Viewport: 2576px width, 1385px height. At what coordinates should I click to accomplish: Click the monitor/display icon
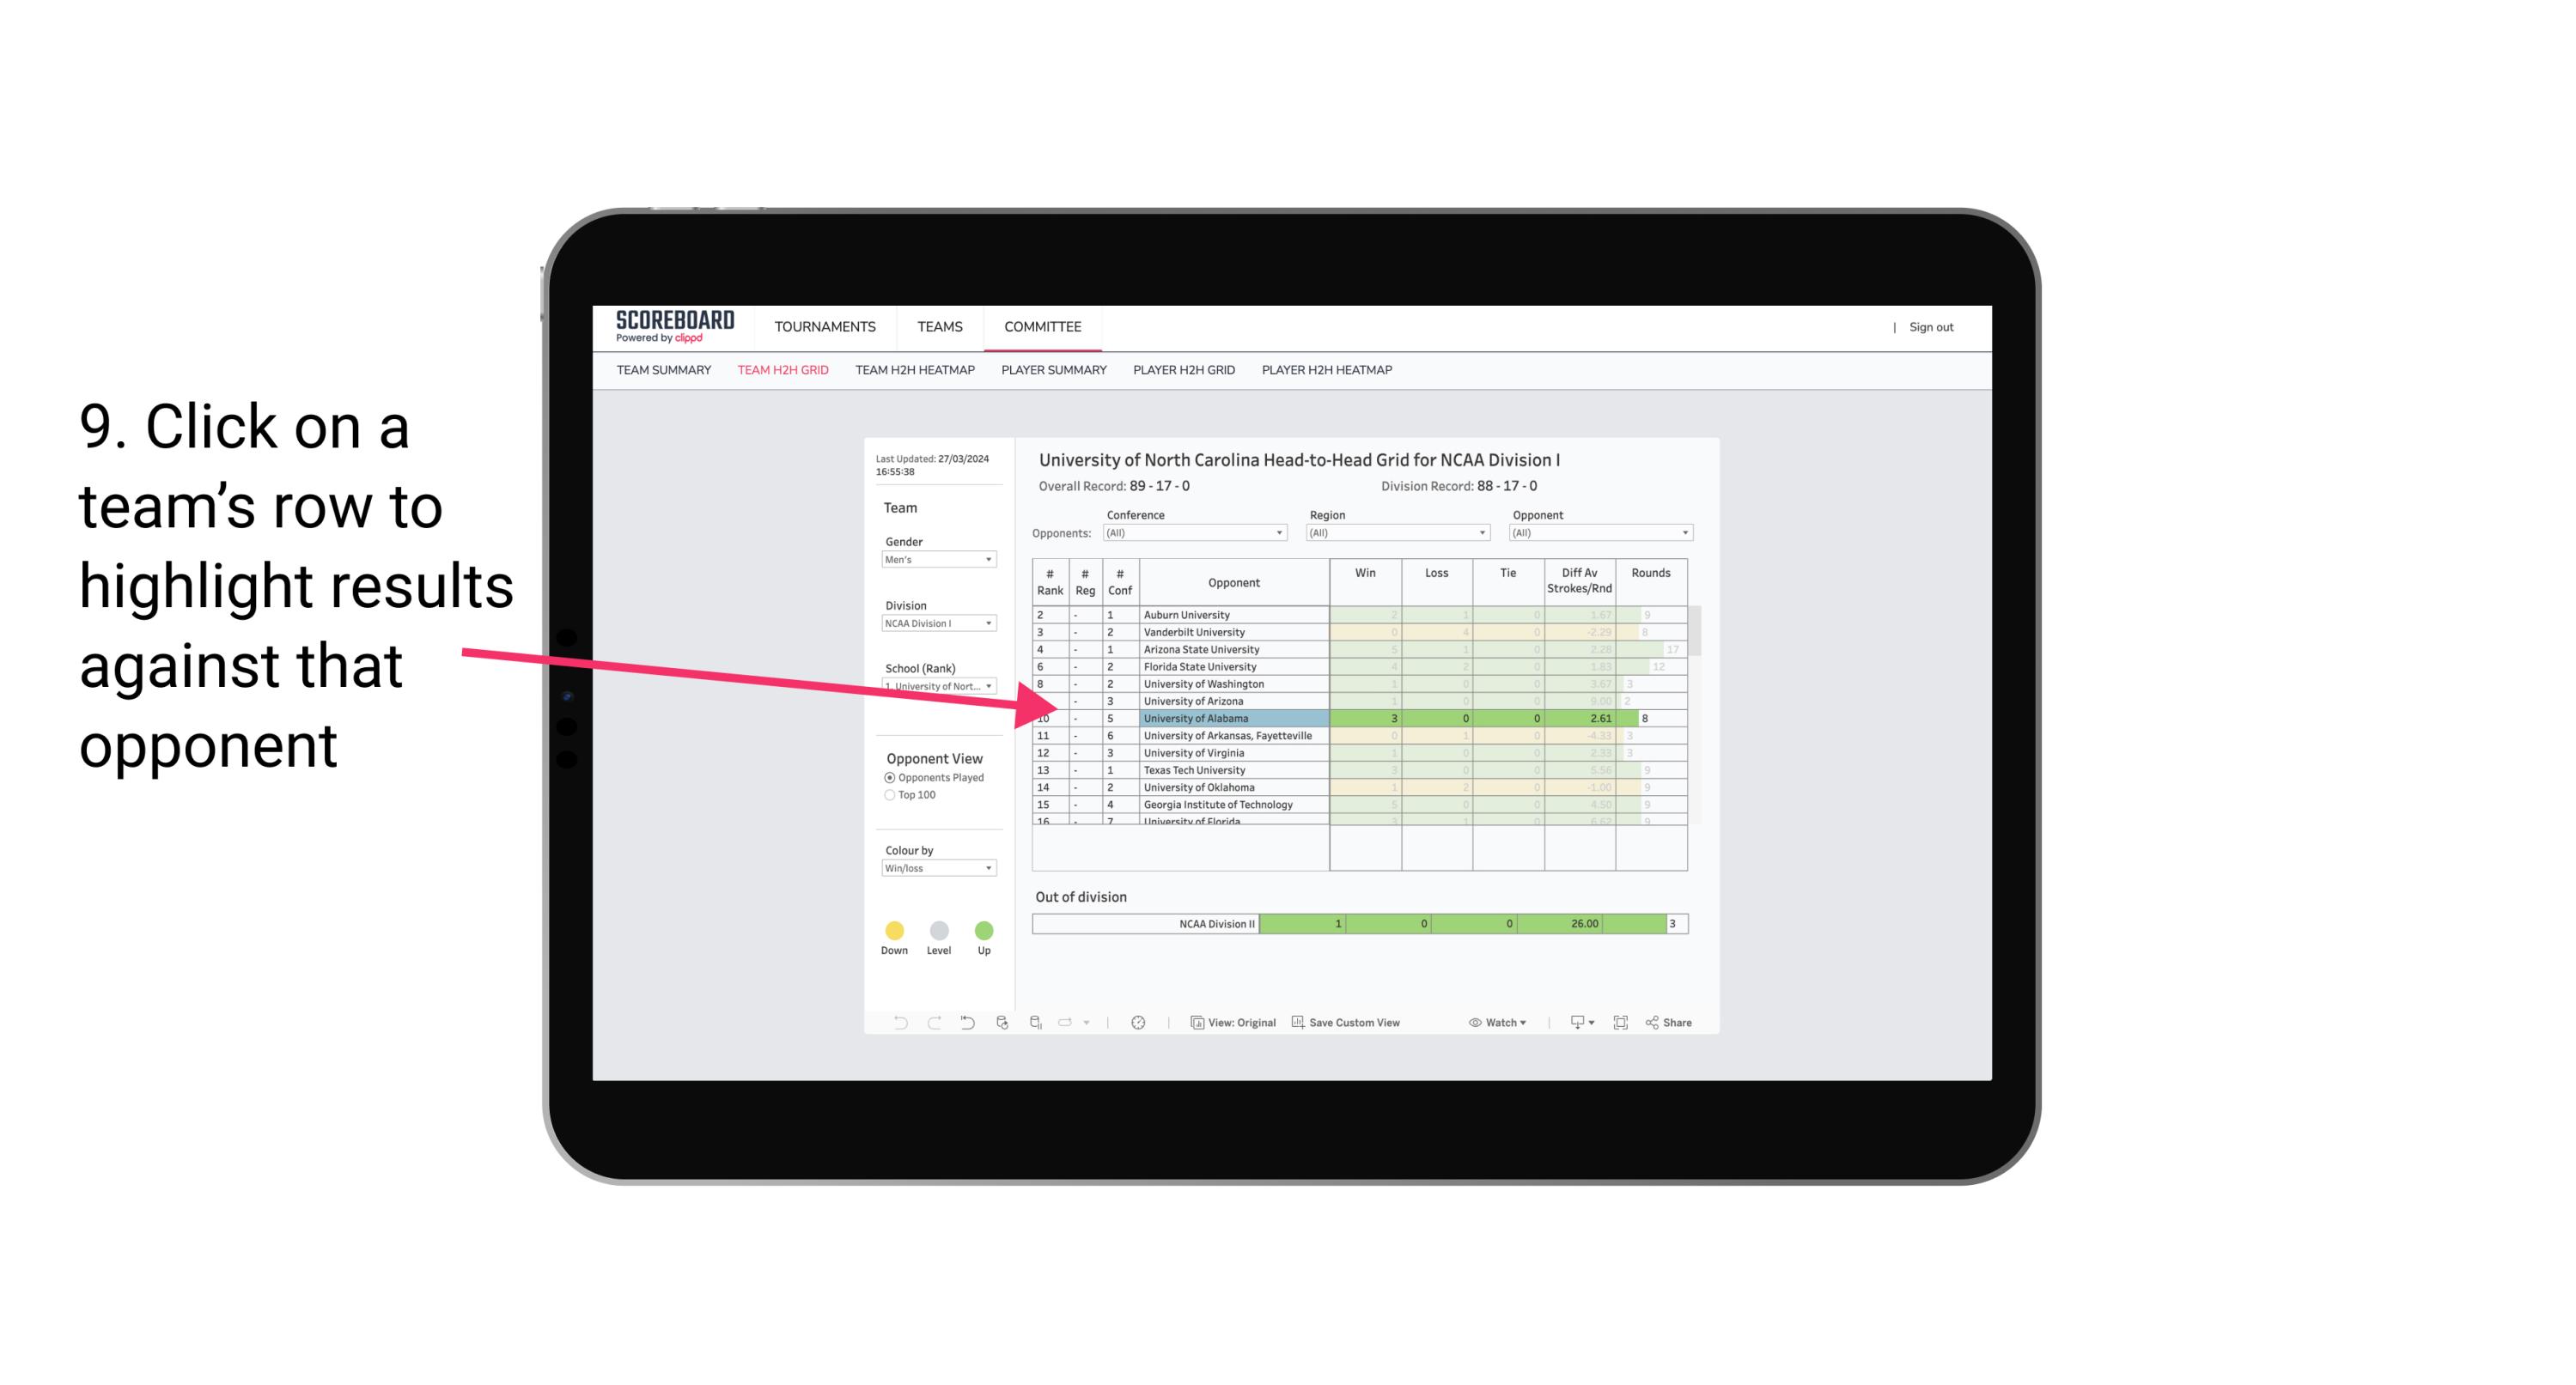[x=1569, y=1024]
